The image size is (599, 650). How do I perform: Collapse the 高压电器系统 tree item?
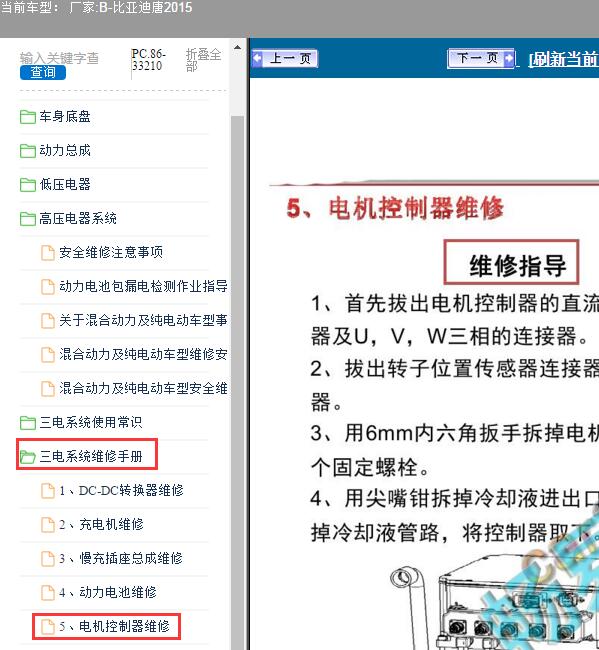pos(78,218)
